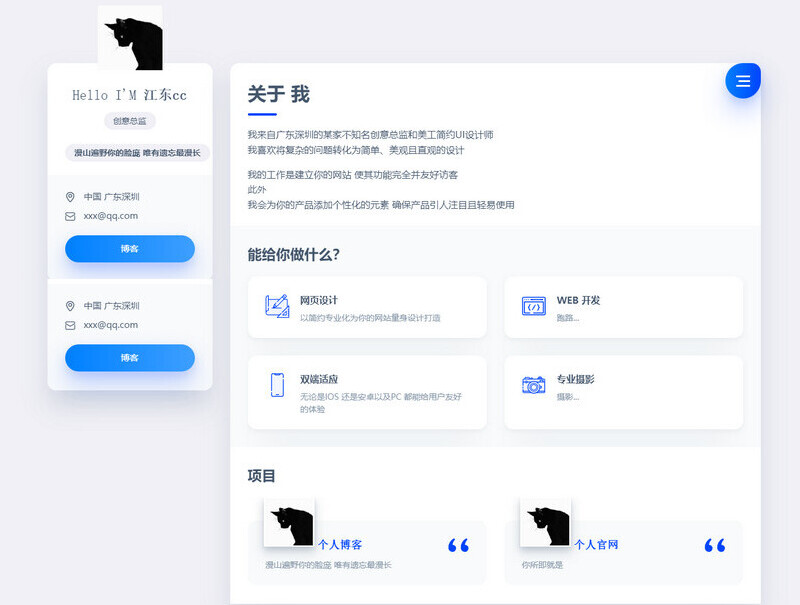Click the 创意总监 role tag
The image size is (800, 605).
click(x=129, y=121)
